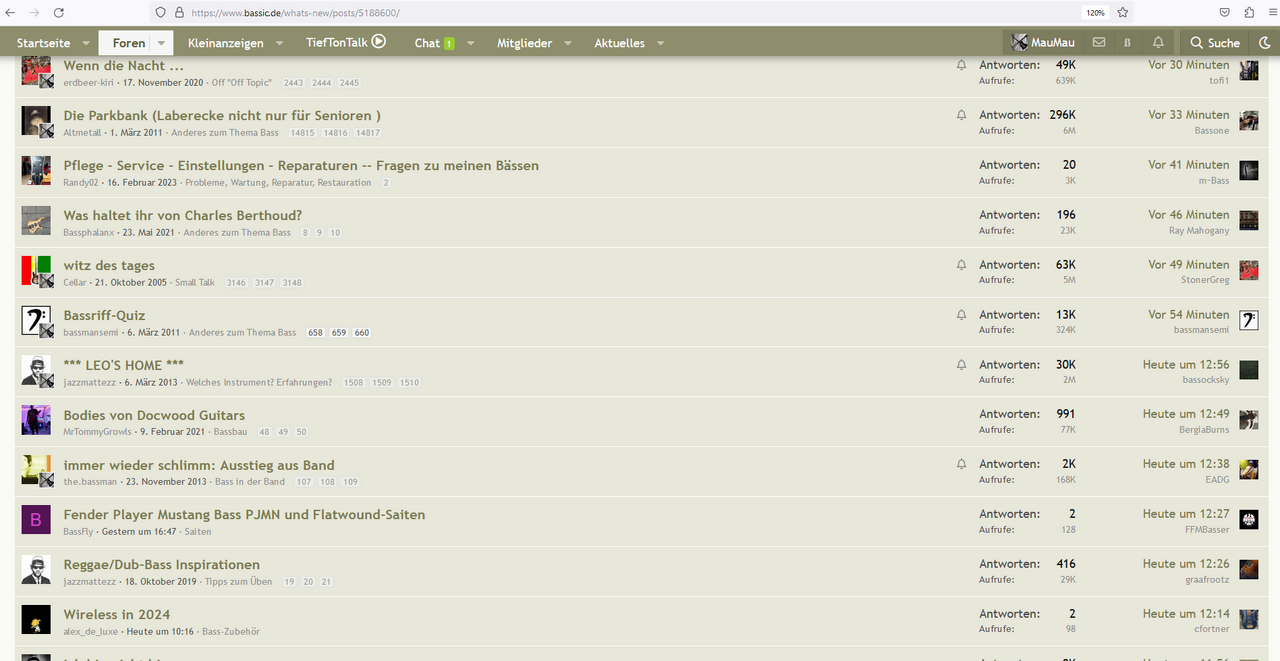Open the Wireless in 2024 thread
The height and width of the screenshot is (661, 1280).
point(117,614)
